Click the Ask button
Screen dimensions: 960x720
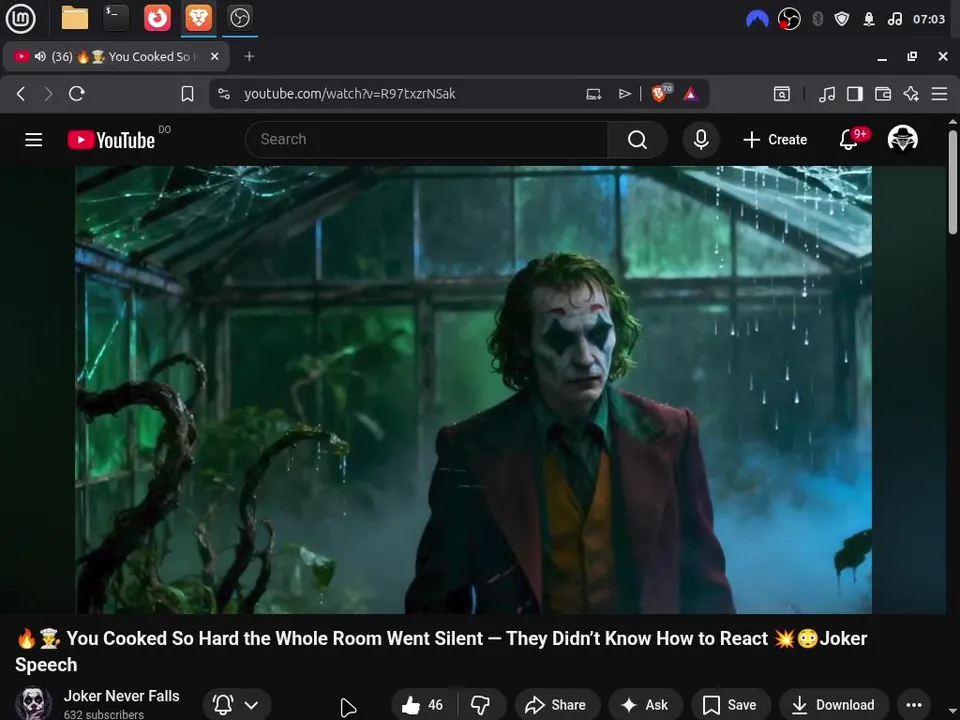[x=645, y=705]
